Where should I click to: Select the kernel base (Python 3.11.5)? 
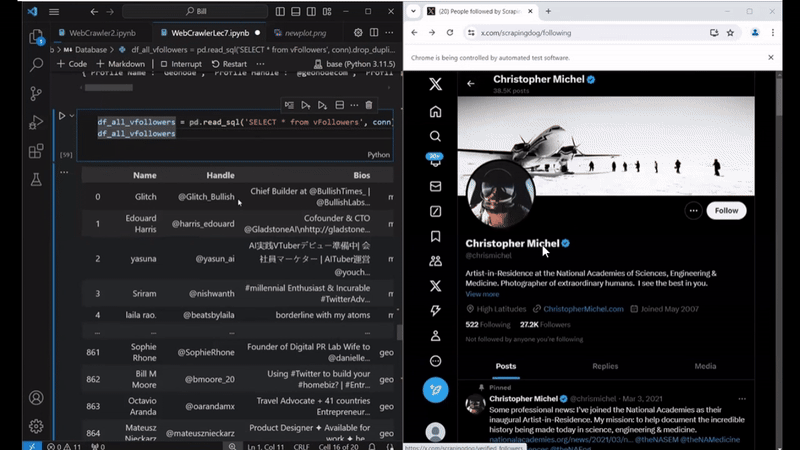pos(354,64)
